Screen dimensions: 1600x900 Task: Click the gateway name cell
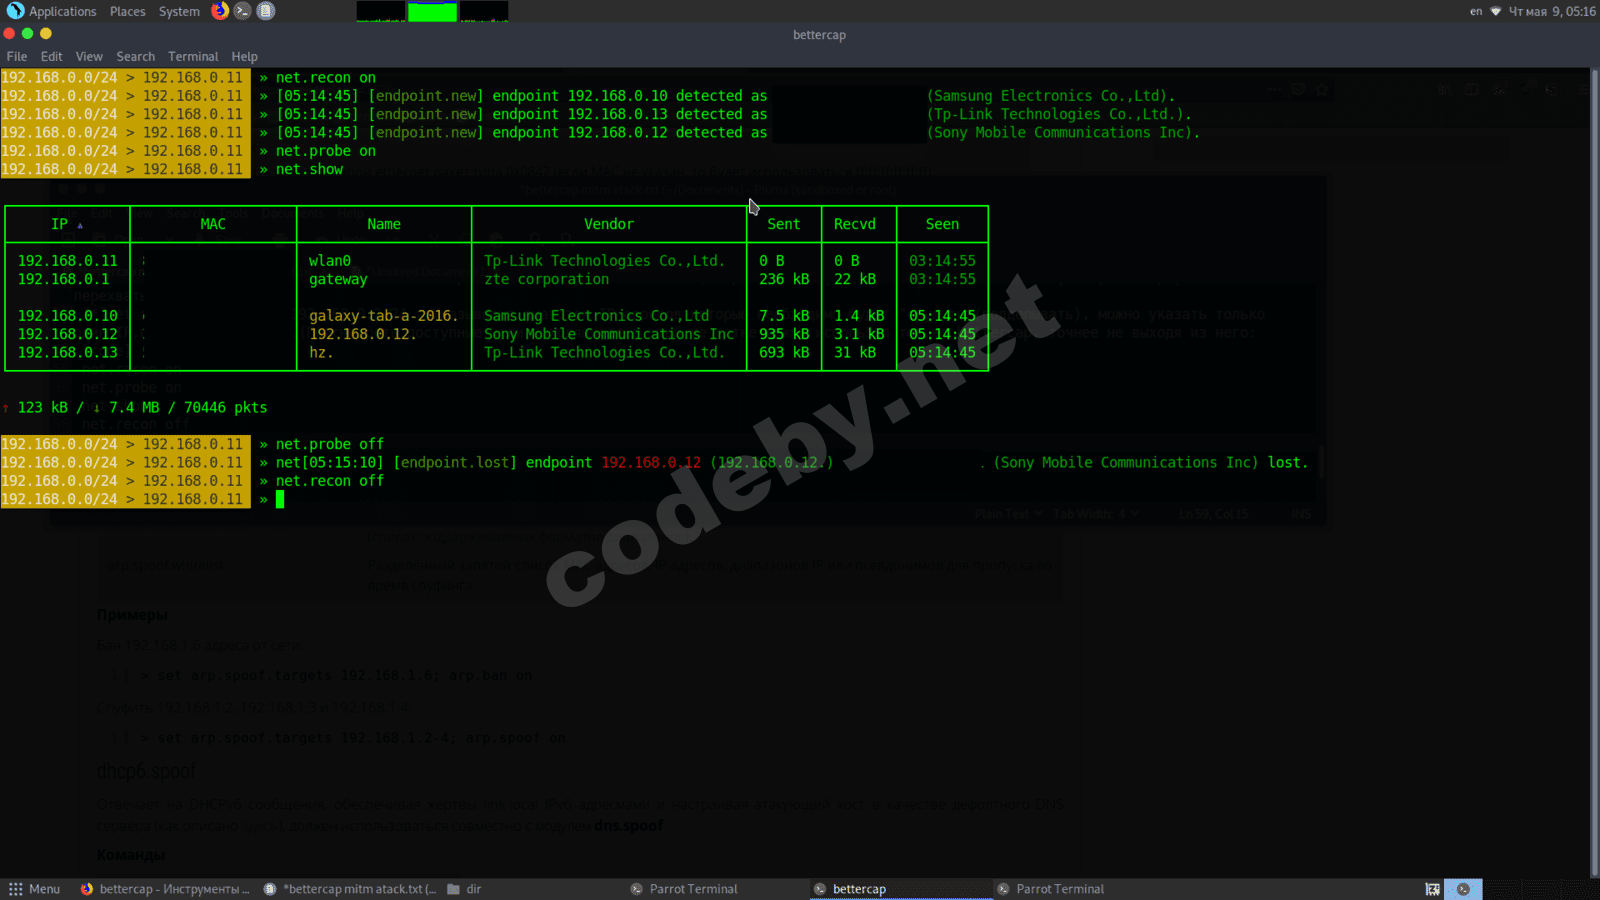(x=338, y=280)
